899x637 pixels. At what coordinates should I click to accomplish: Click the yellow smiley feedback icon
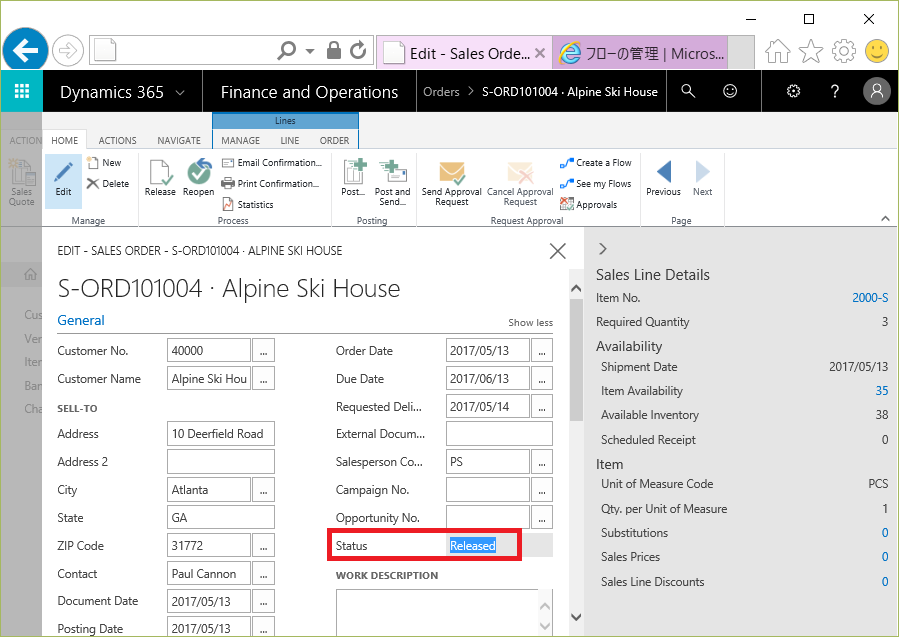[x=877, y=51]
